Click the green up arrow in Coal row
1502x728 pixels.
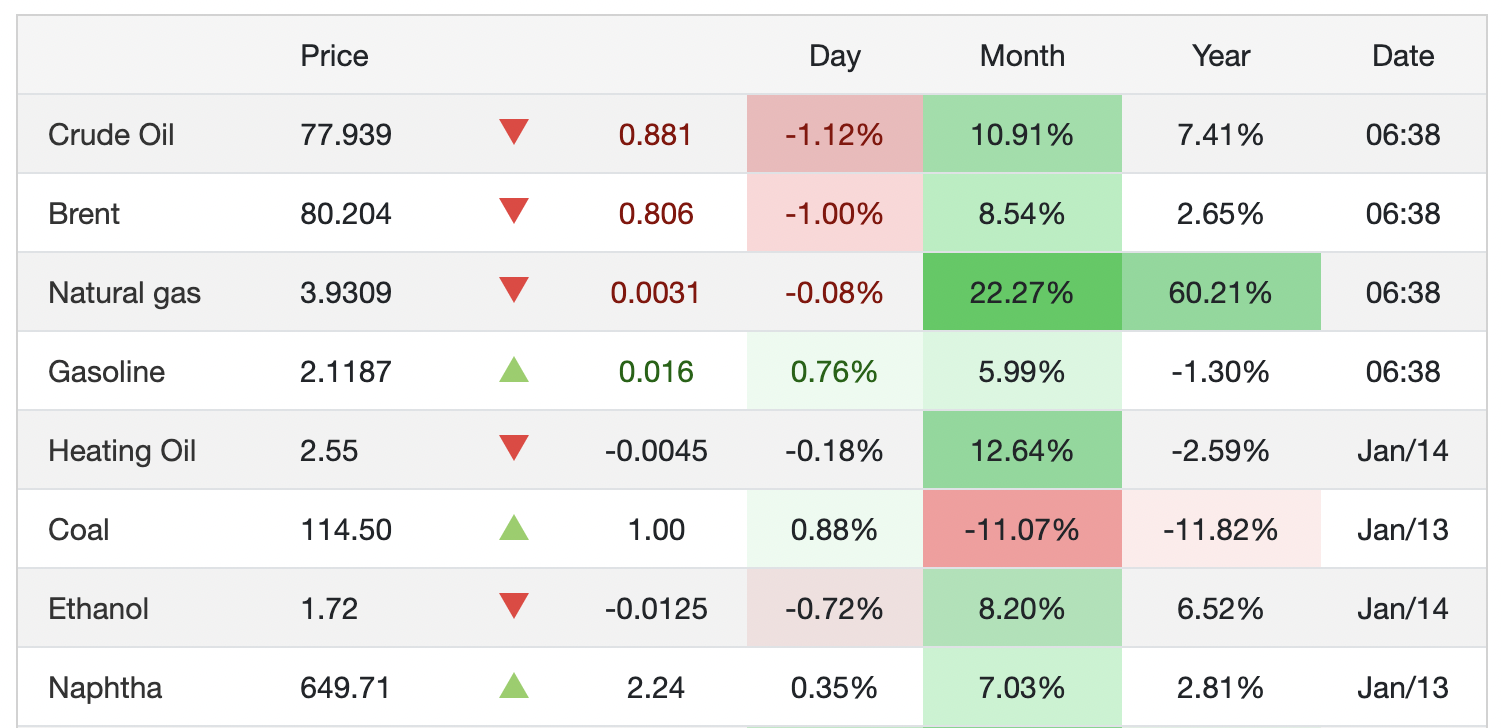513,528
